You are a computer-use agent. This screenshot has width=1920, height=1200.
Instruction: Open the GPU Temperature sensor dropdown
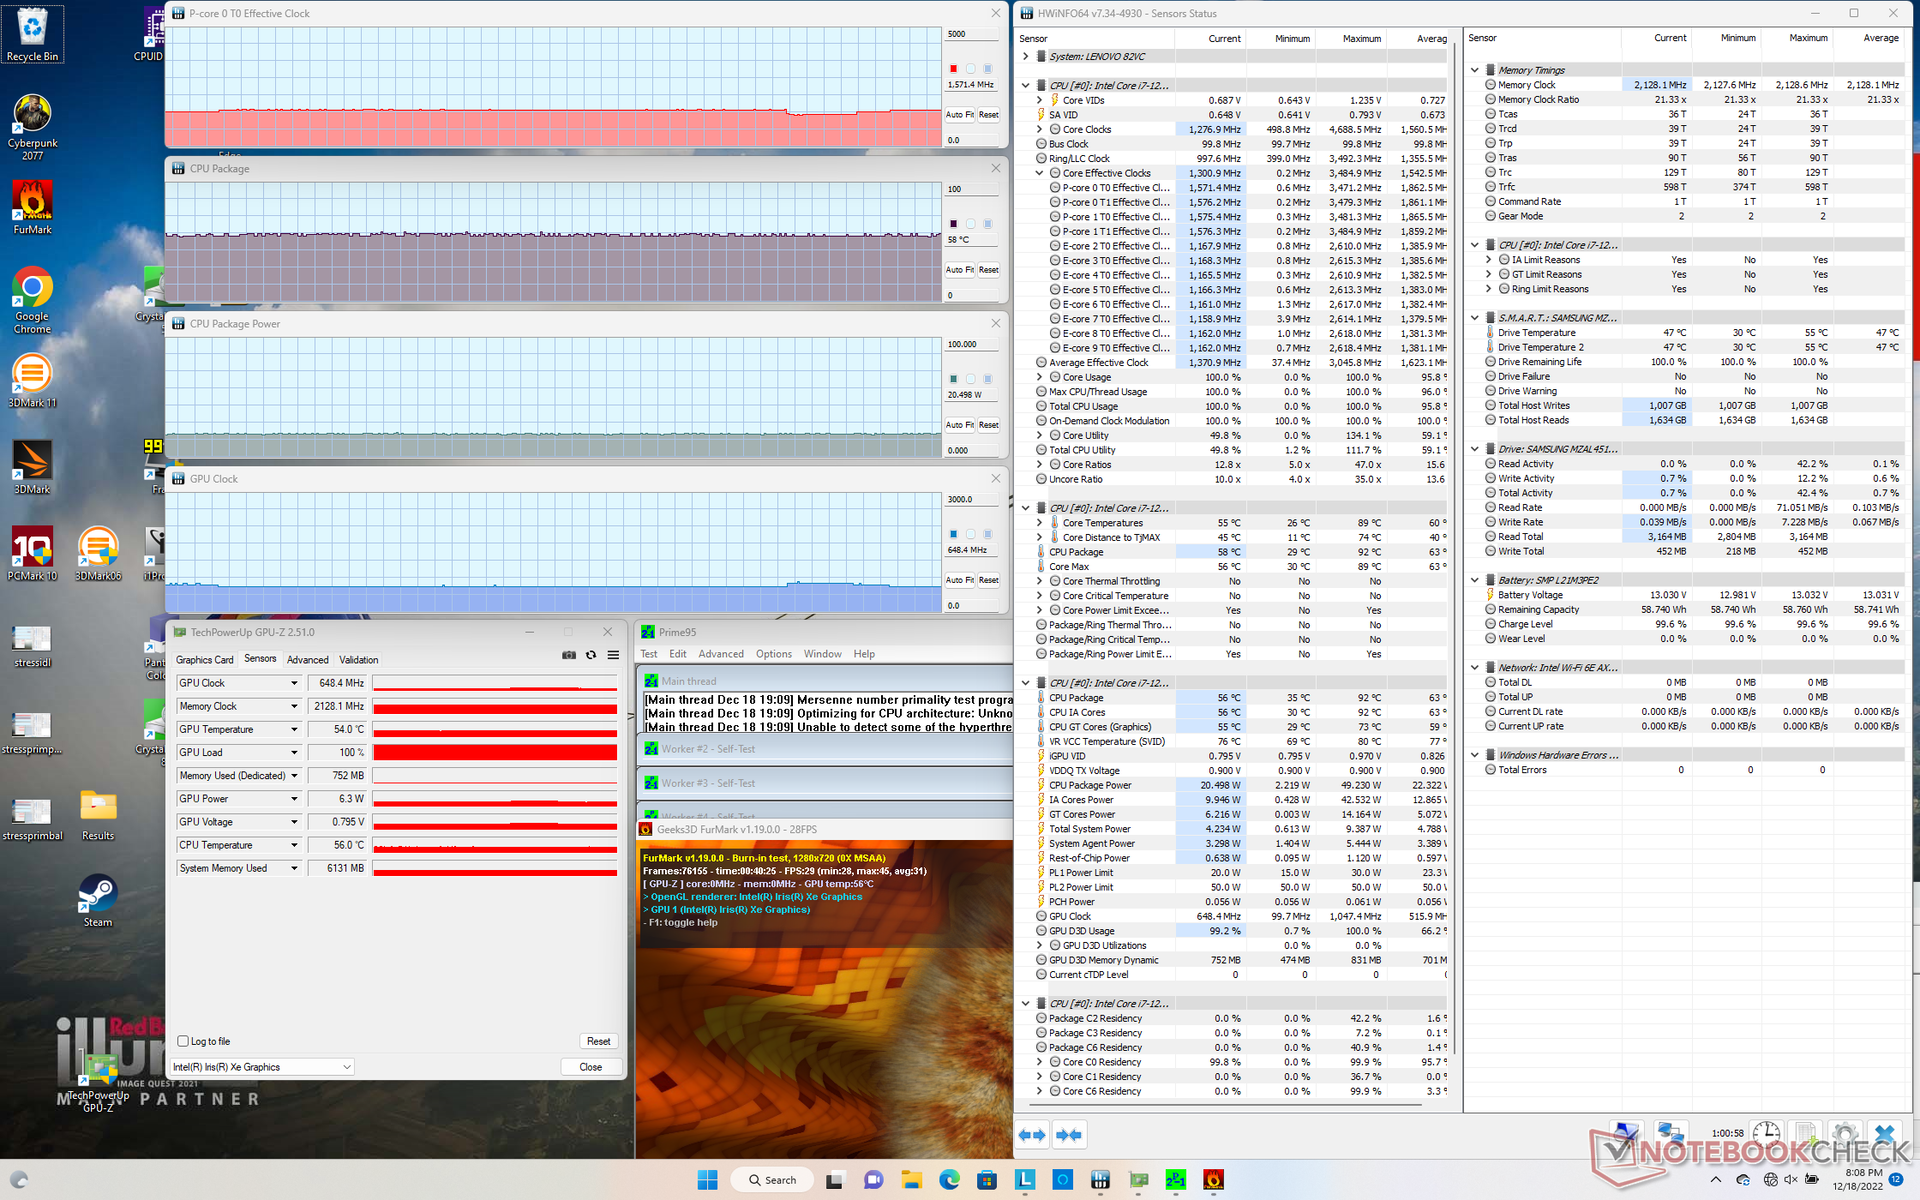[294, 730]
